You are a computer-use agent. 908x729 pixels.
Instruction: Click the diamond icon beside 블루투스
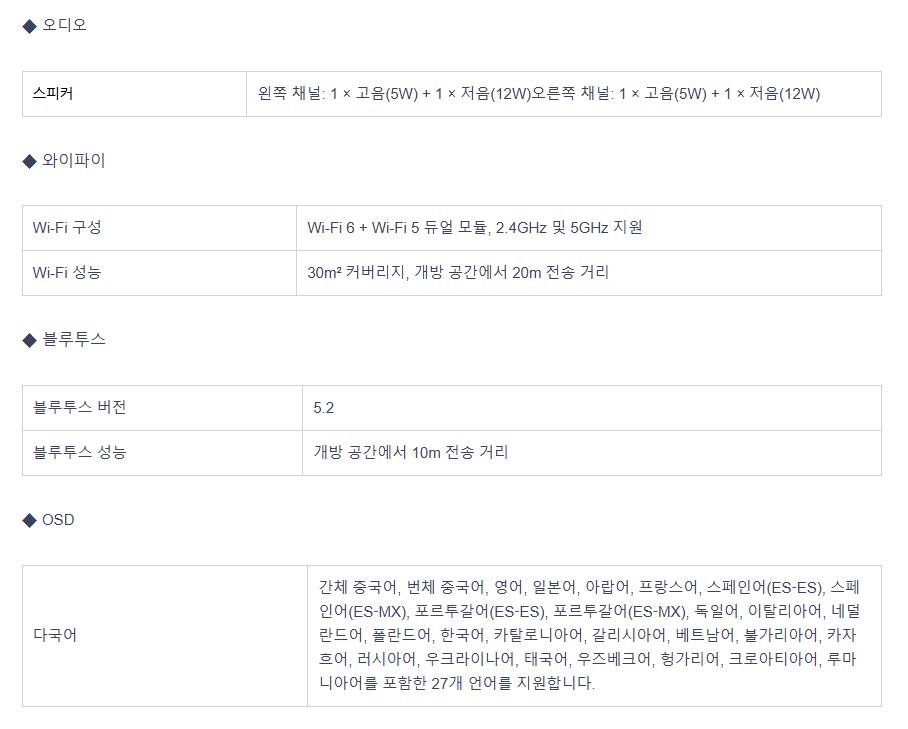point(30,340)
